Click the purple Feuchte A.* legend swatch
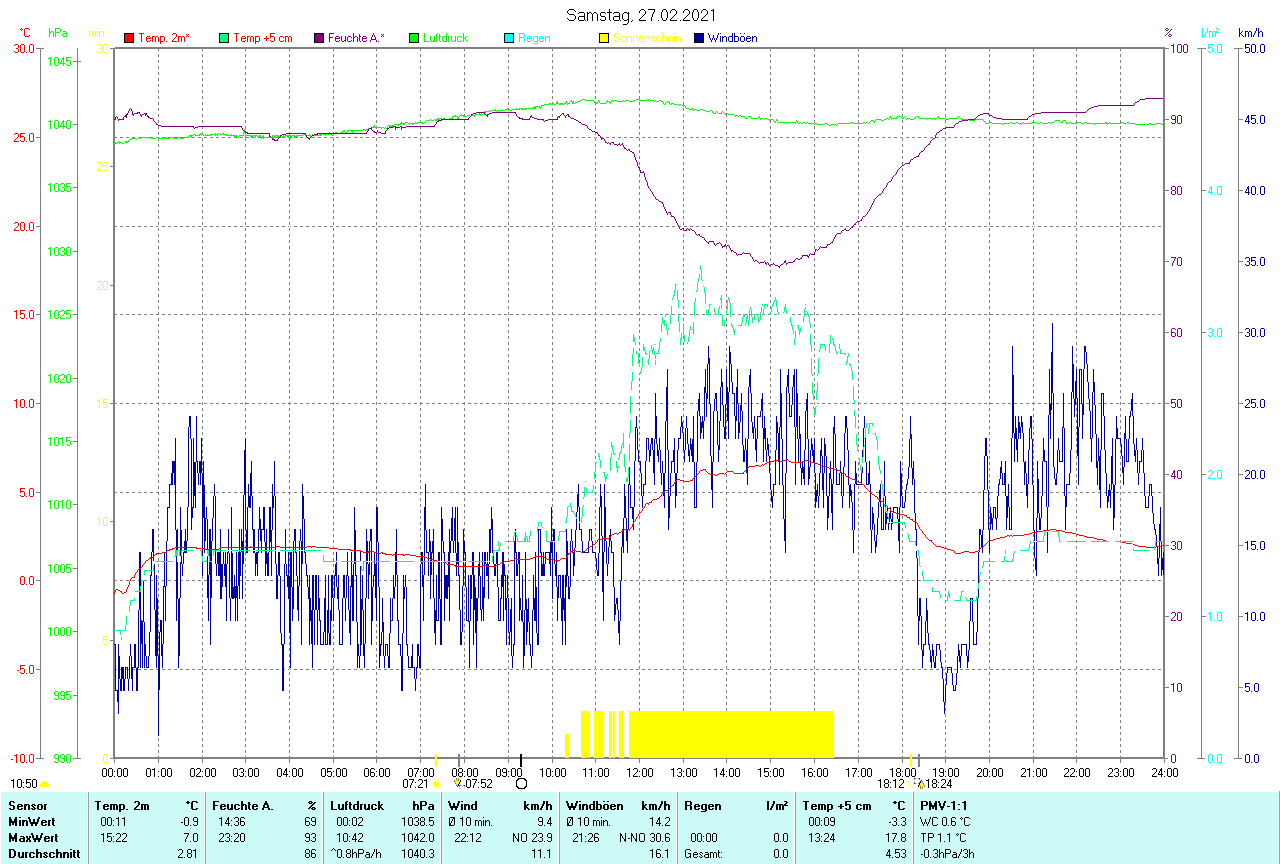The image size is (1280, 864). (319, 38)
